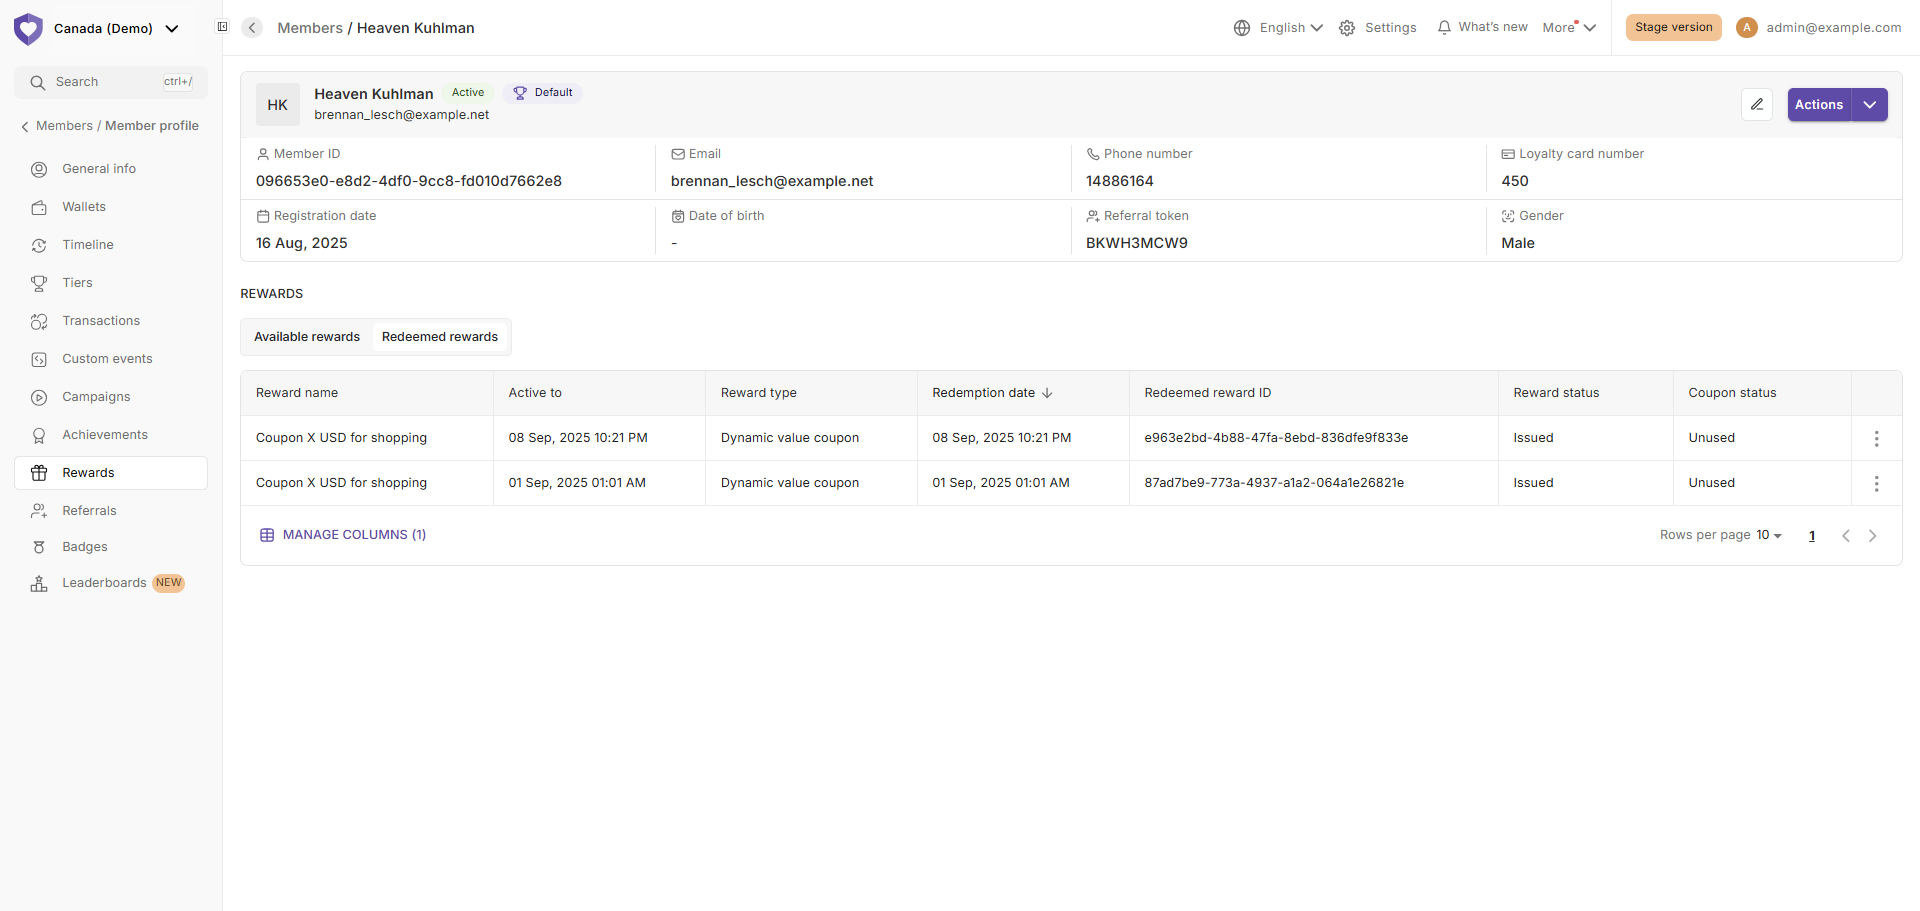Open Wallets section in sidebar
Screen dimensions: 1920x911
pyautogui.click(x=84, y=207)
